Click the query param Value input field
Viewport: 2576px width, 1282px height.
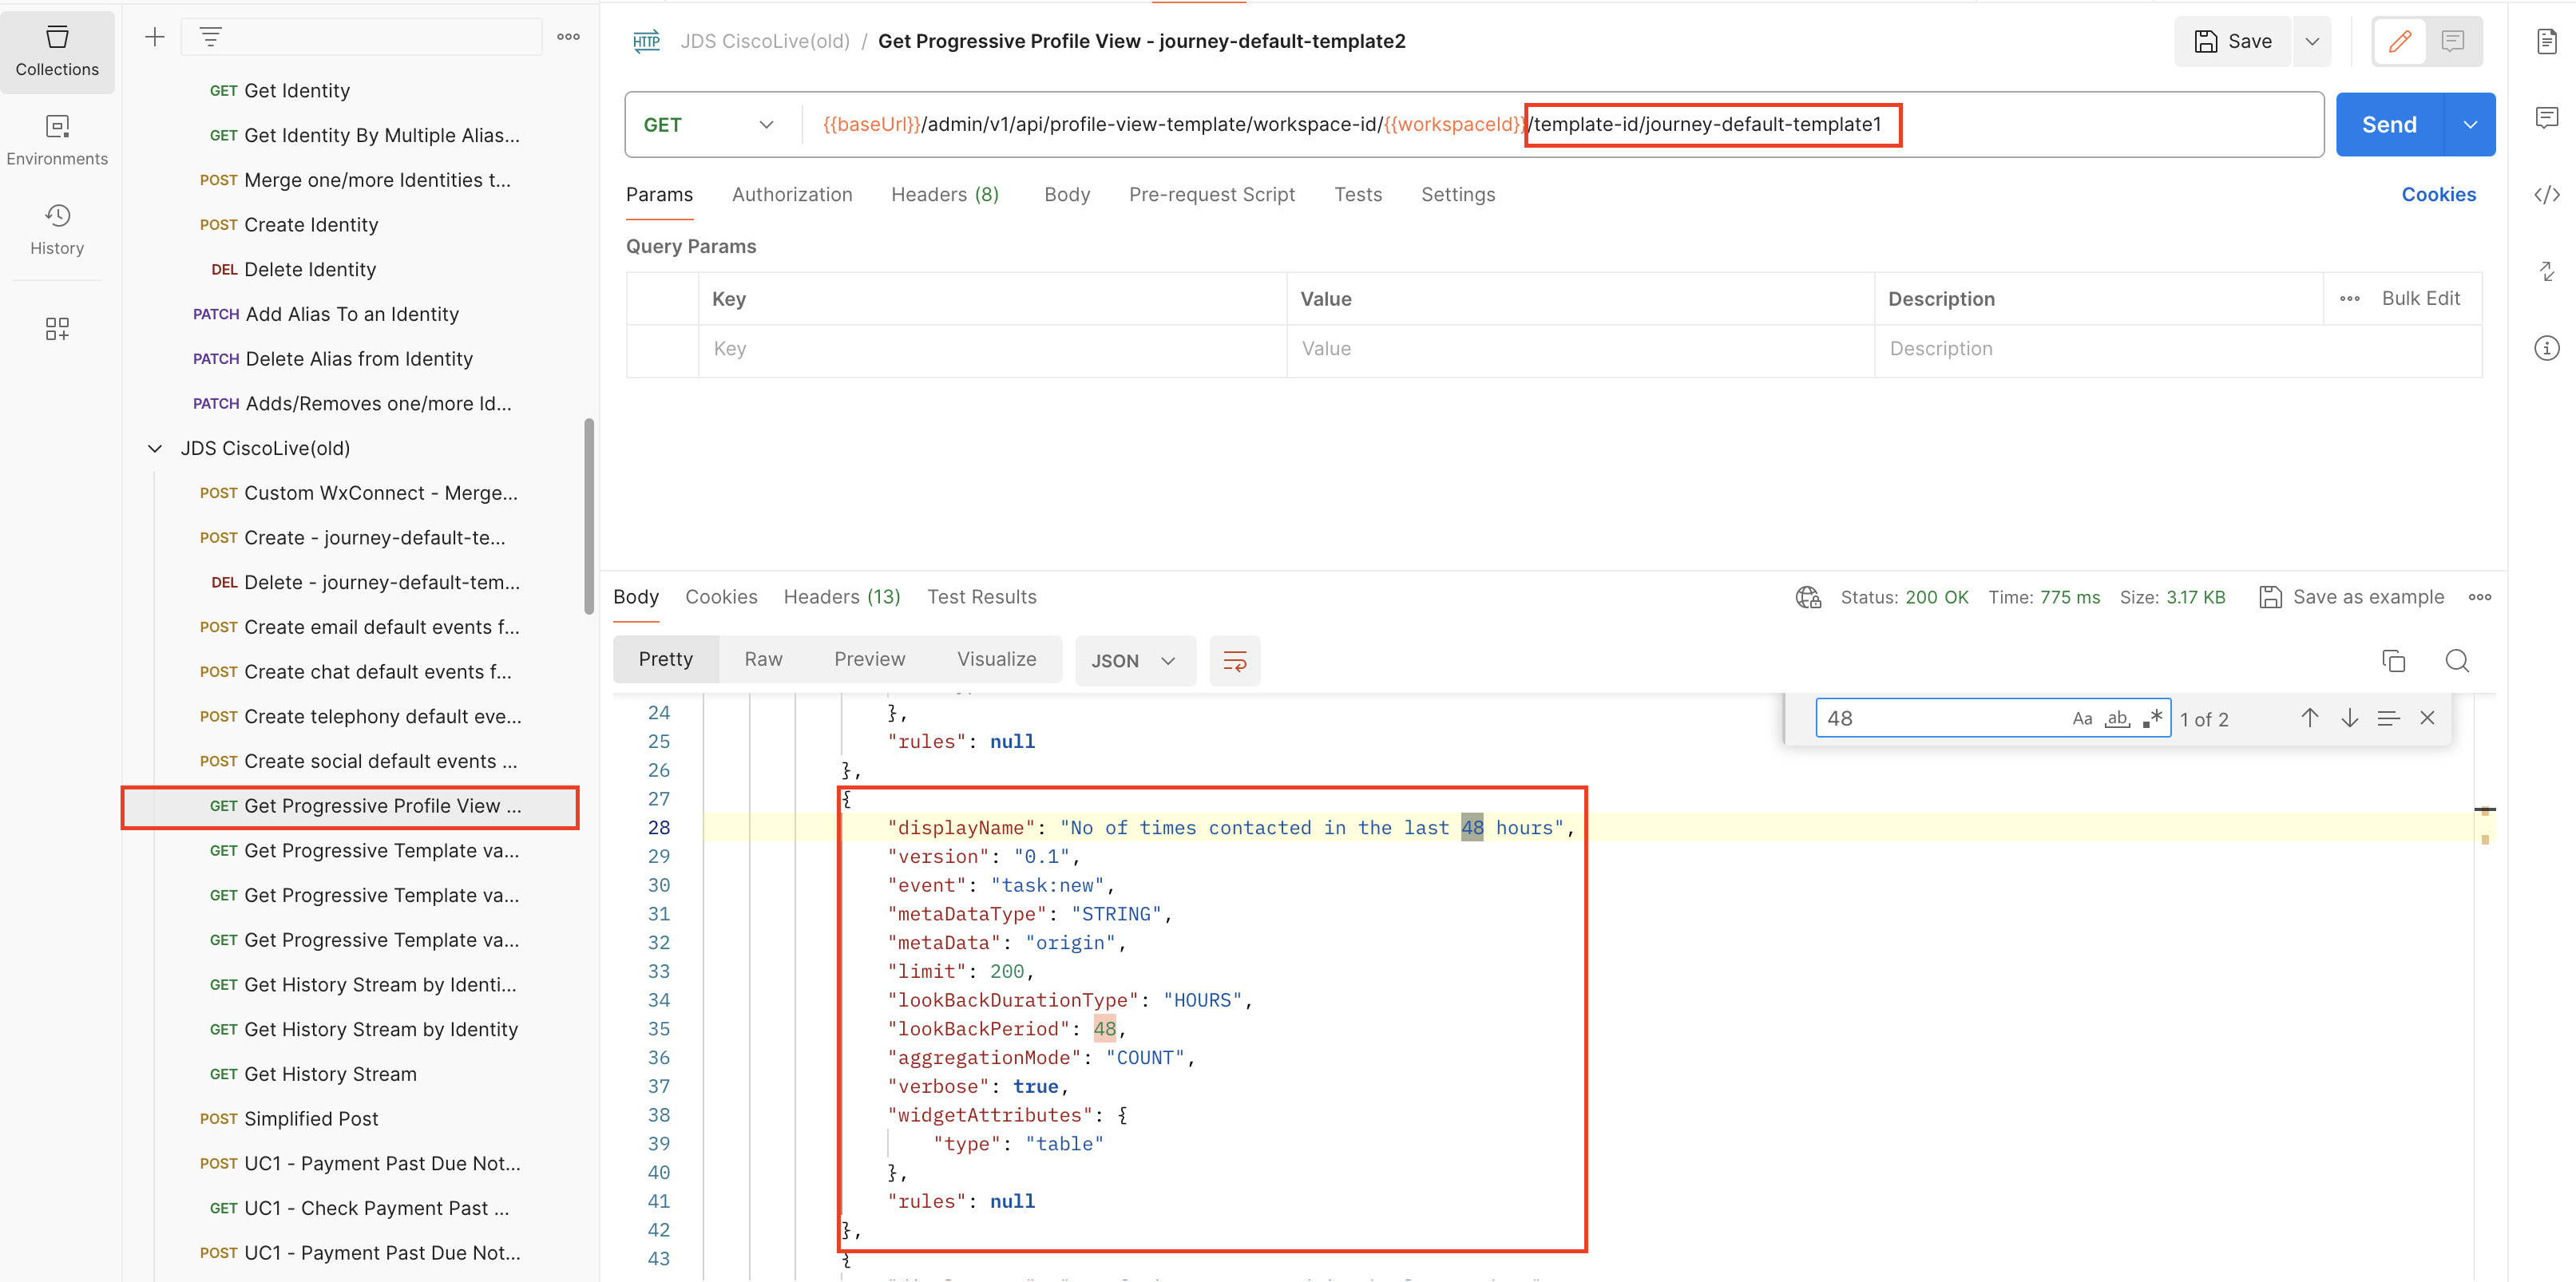click(1580, 349)
